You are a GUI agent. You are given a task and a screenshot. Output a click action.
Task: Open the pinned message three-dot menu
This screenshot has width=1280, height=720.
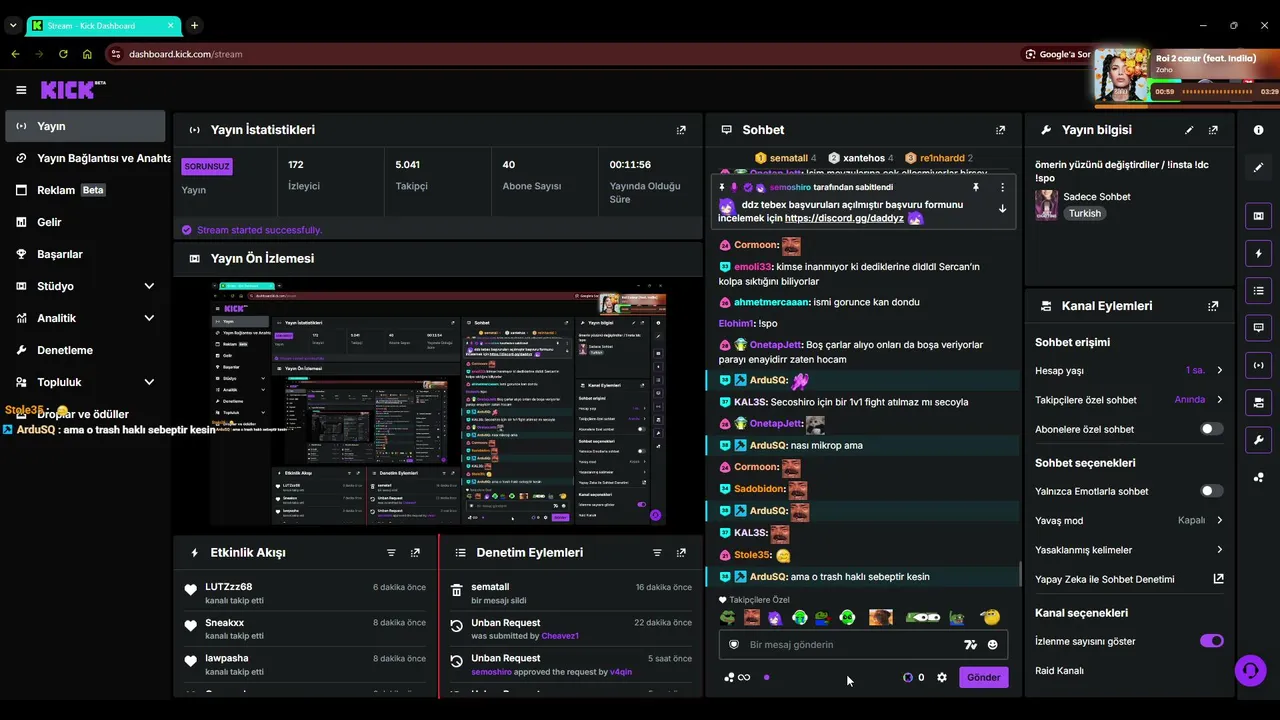tap(1002, 187)
